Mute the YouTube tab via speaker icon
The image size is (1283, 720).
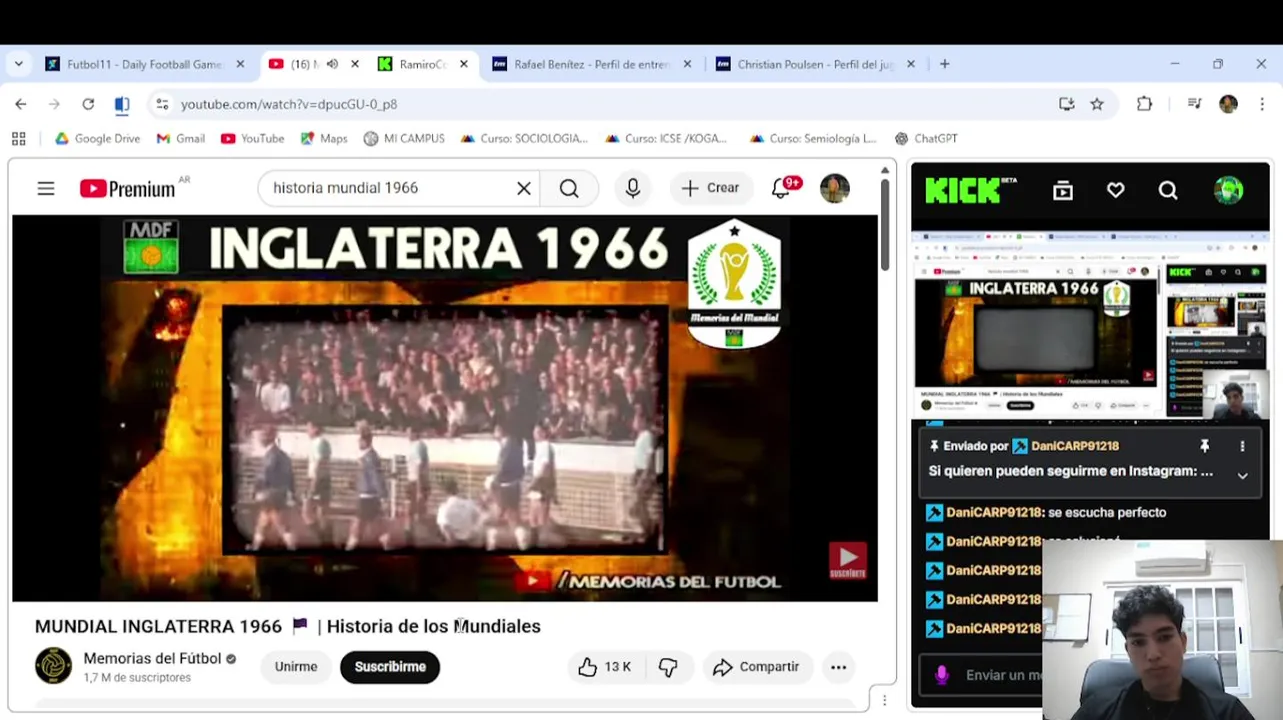point(332,64)
